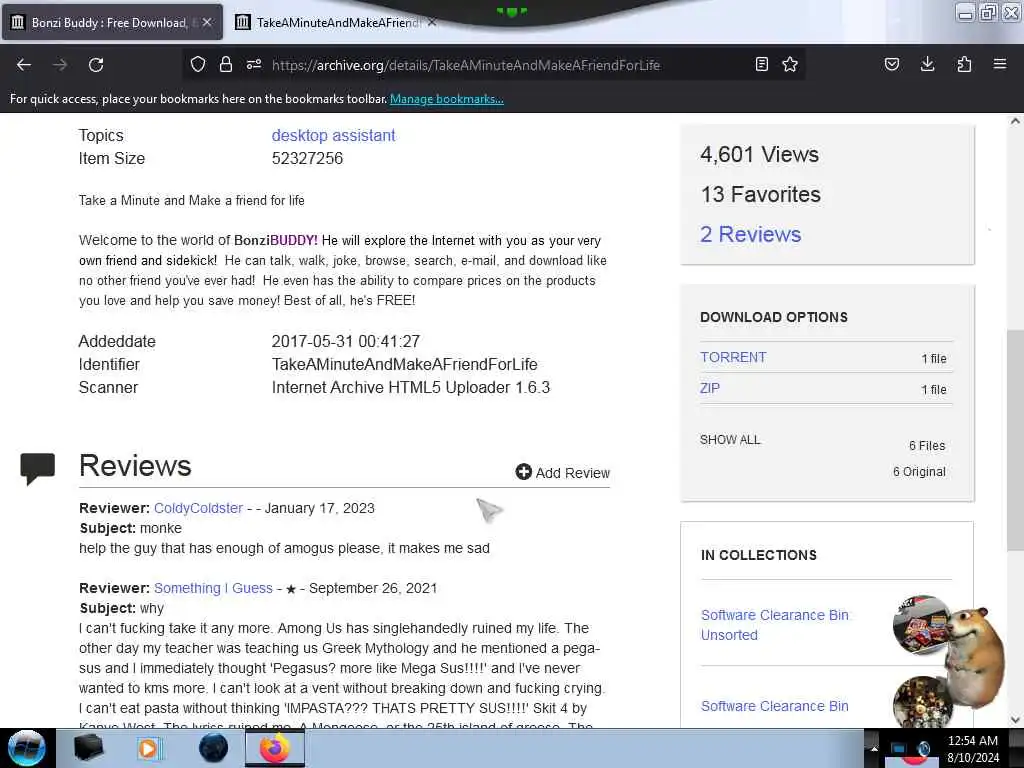
Task: Click the scrollbar up arrow
Action: 1015,121
